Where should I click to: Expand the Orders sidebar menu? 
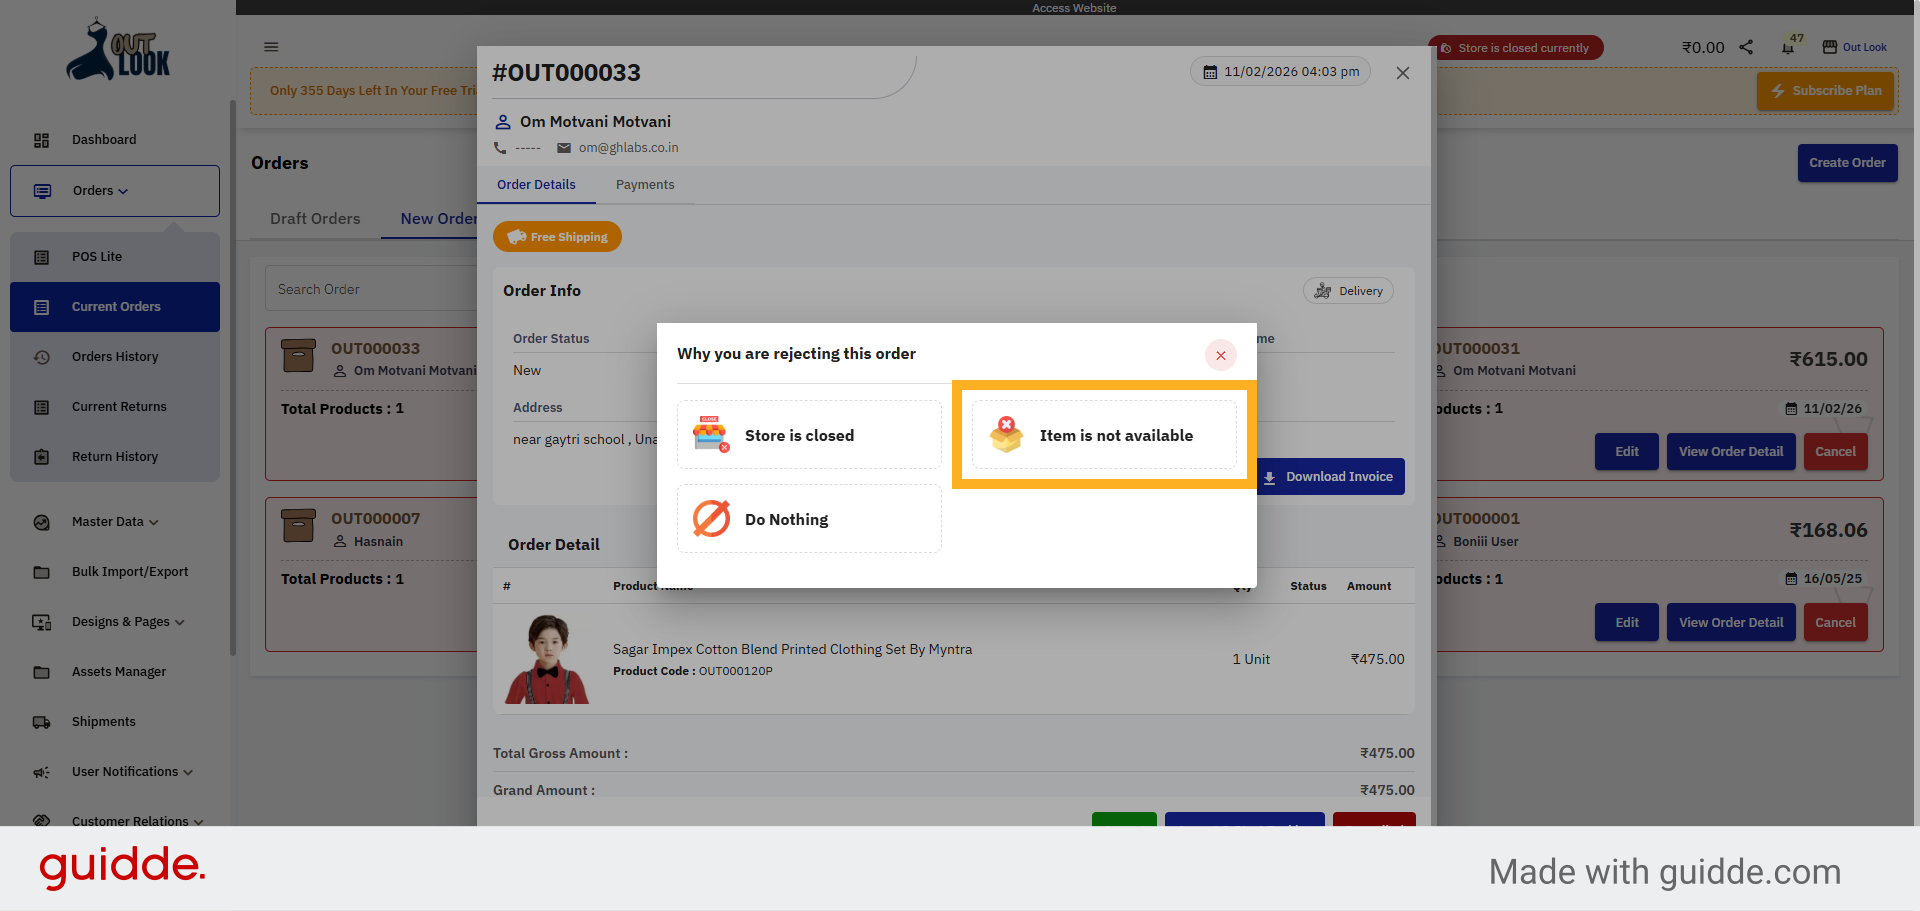click(x=115, y=191)
